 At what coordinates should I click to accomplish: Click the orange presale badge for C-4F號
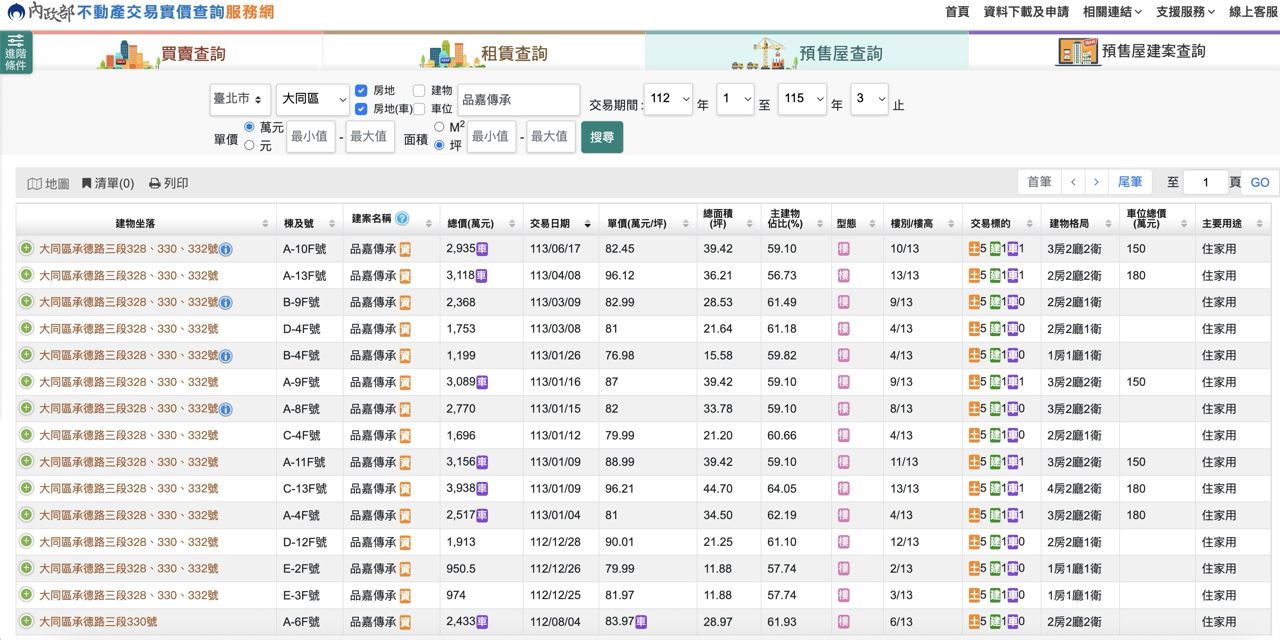405,435
